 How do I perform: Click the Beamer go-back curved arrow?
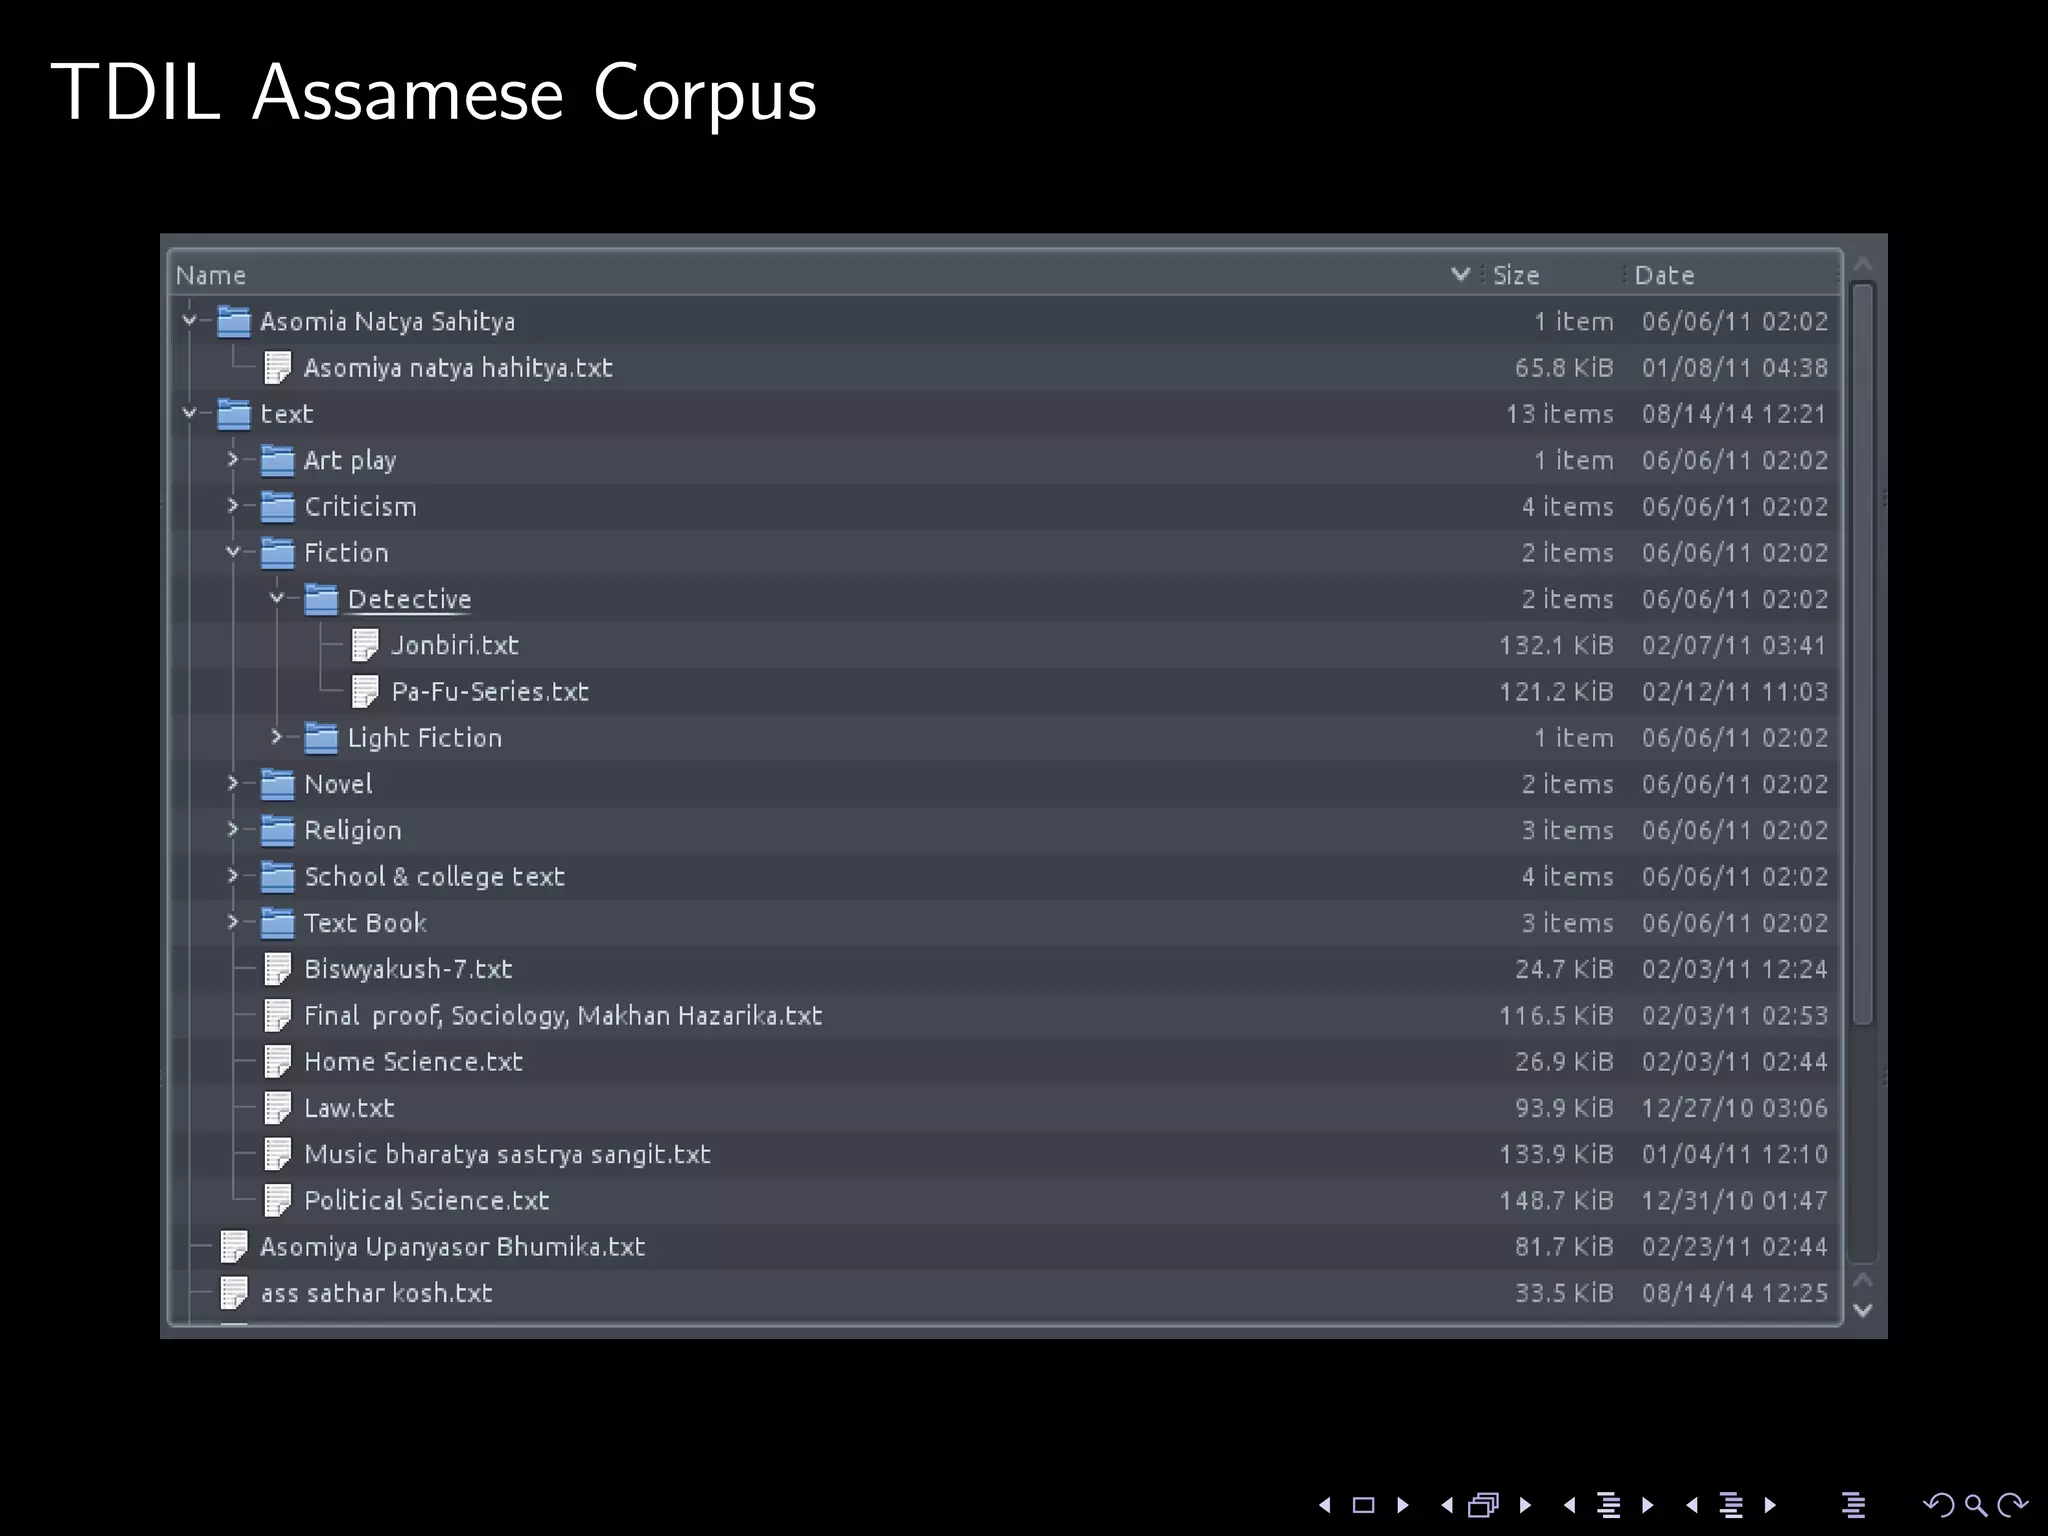tap(1939, 1505)
